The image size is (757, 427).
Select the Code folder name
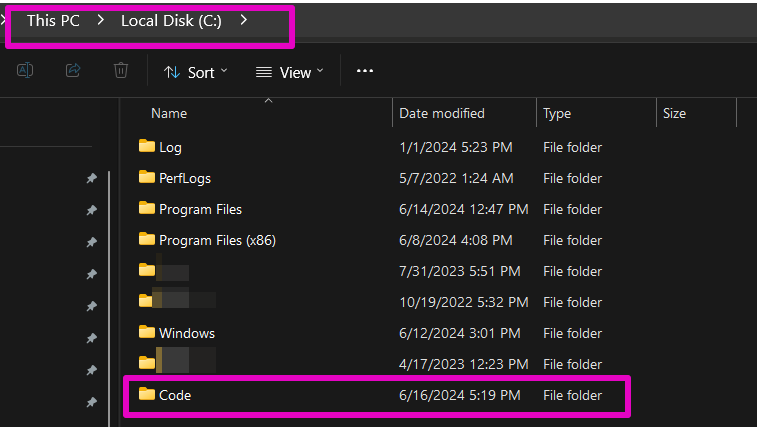coord(175,395)
